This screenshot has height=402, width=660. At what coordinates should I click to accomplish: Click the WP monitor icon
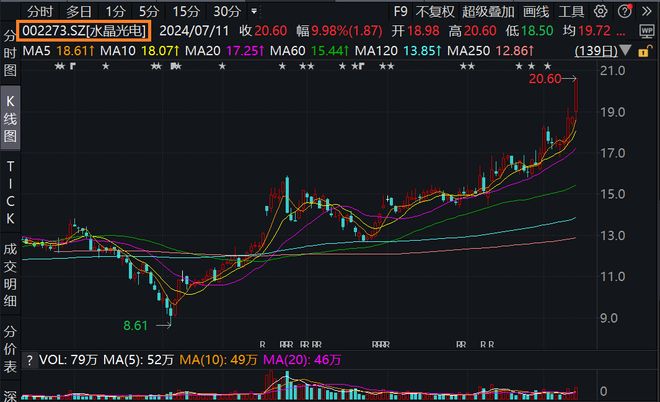point(647,31)
